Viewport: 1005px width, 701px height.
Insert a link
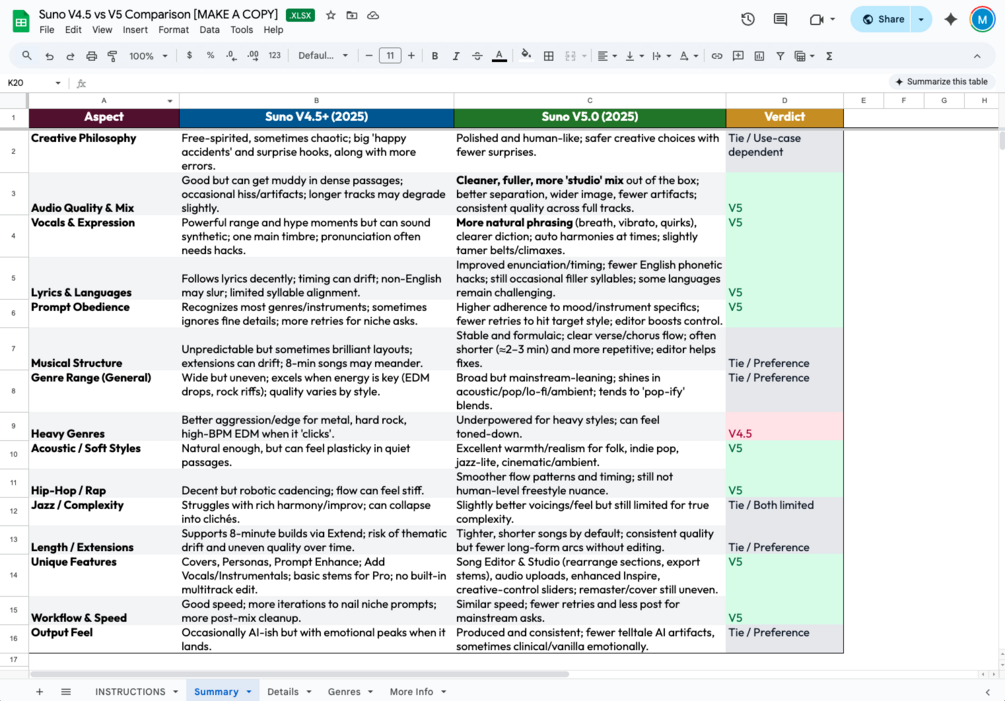point(717,56)
